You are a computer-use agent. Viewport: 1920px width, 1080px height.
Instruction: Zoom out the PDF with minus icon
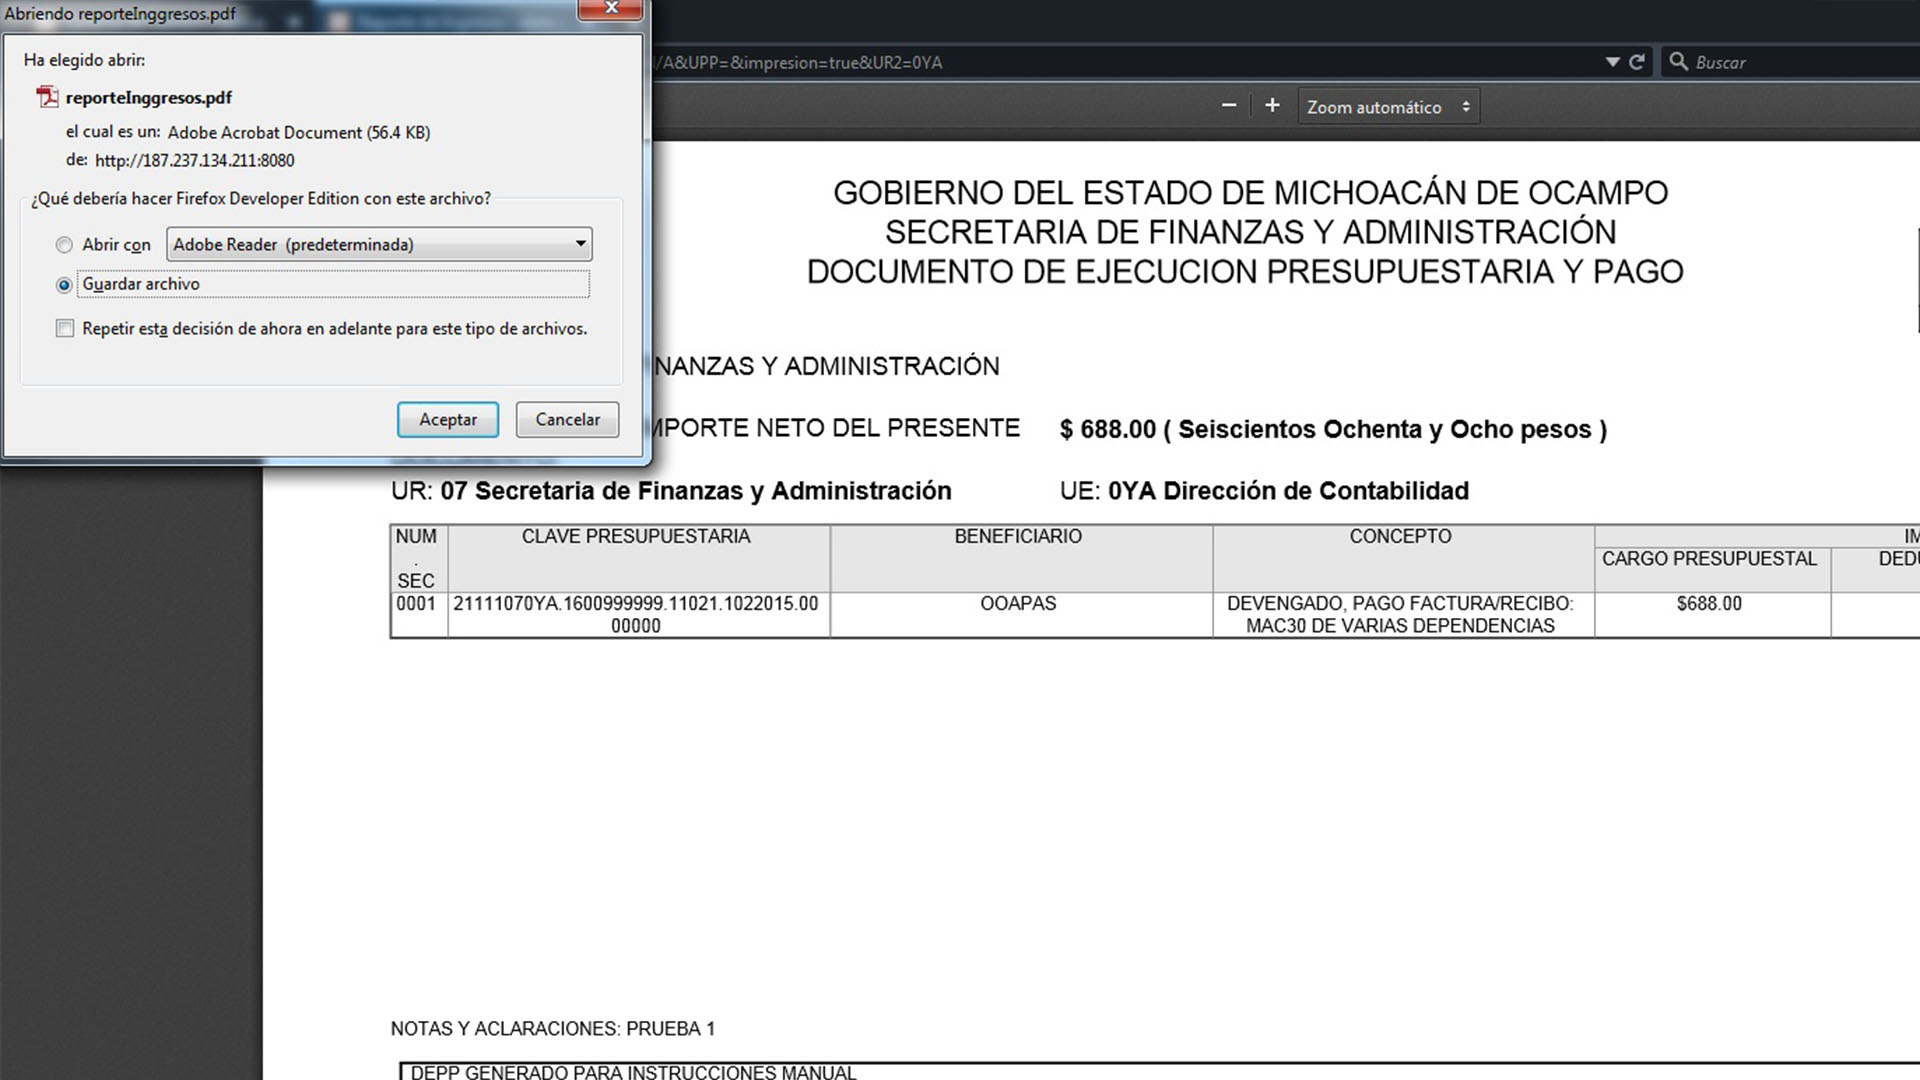point(1229,106)
